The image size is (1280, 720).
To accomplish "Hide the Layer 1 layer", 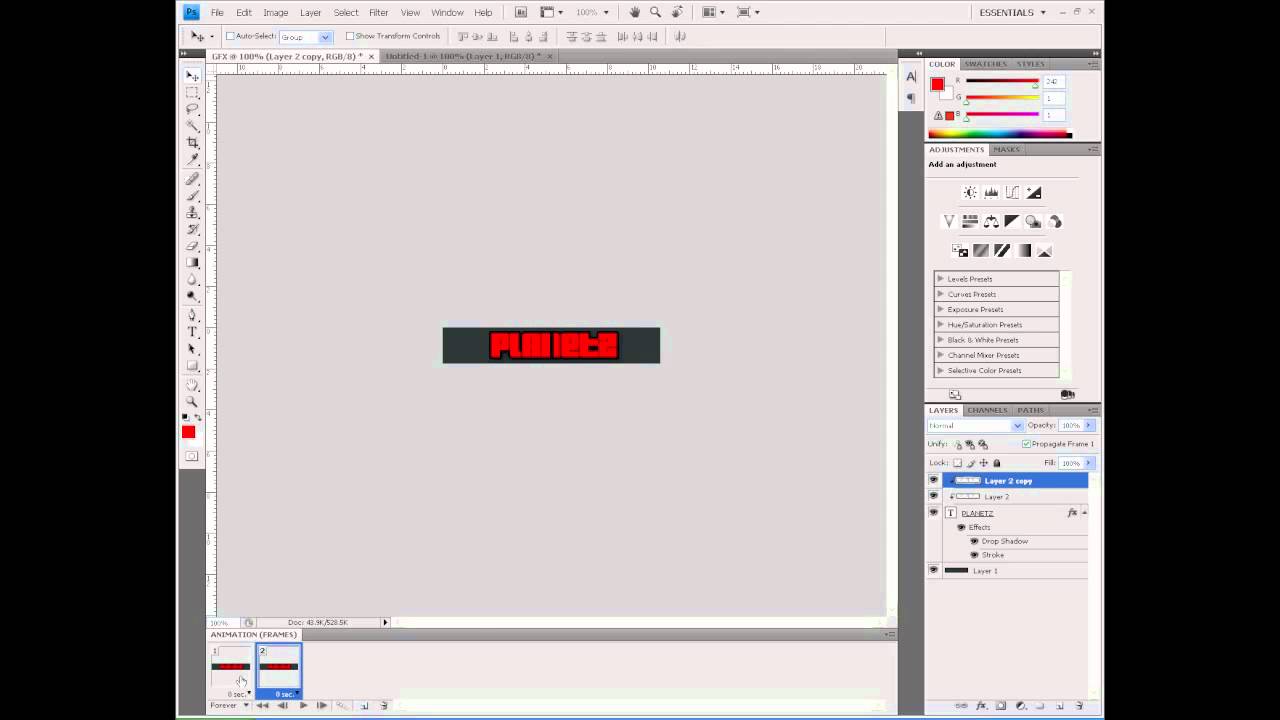I will tap(934, 570).
